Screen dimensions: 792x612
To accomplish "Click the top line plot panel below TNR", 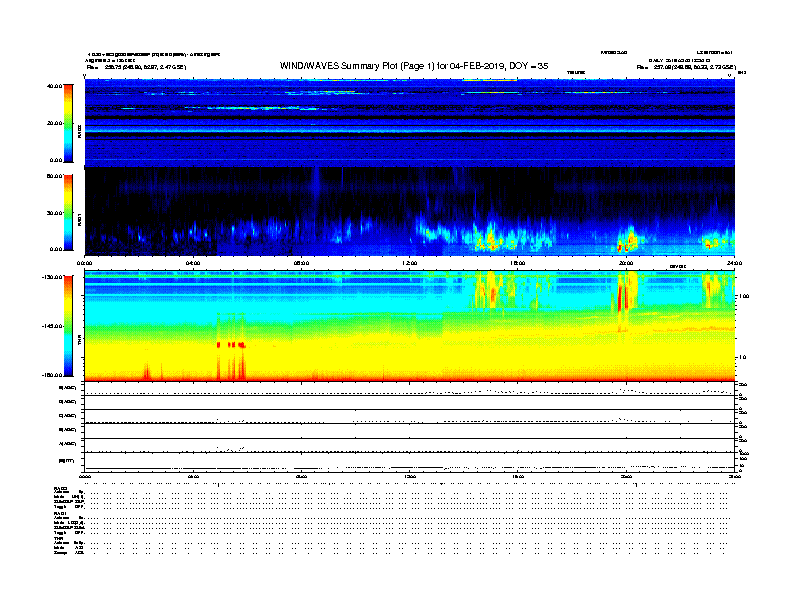I will (409, 388).
